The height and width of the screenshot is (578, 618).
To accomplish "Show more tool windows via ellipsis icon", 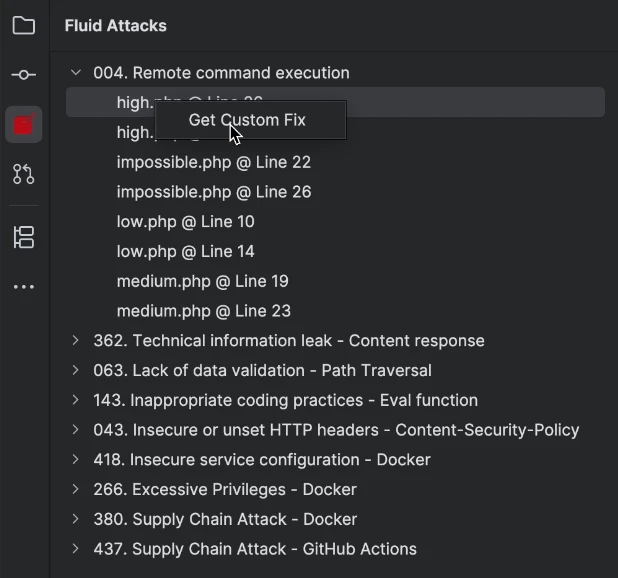I will click(24, 287).
